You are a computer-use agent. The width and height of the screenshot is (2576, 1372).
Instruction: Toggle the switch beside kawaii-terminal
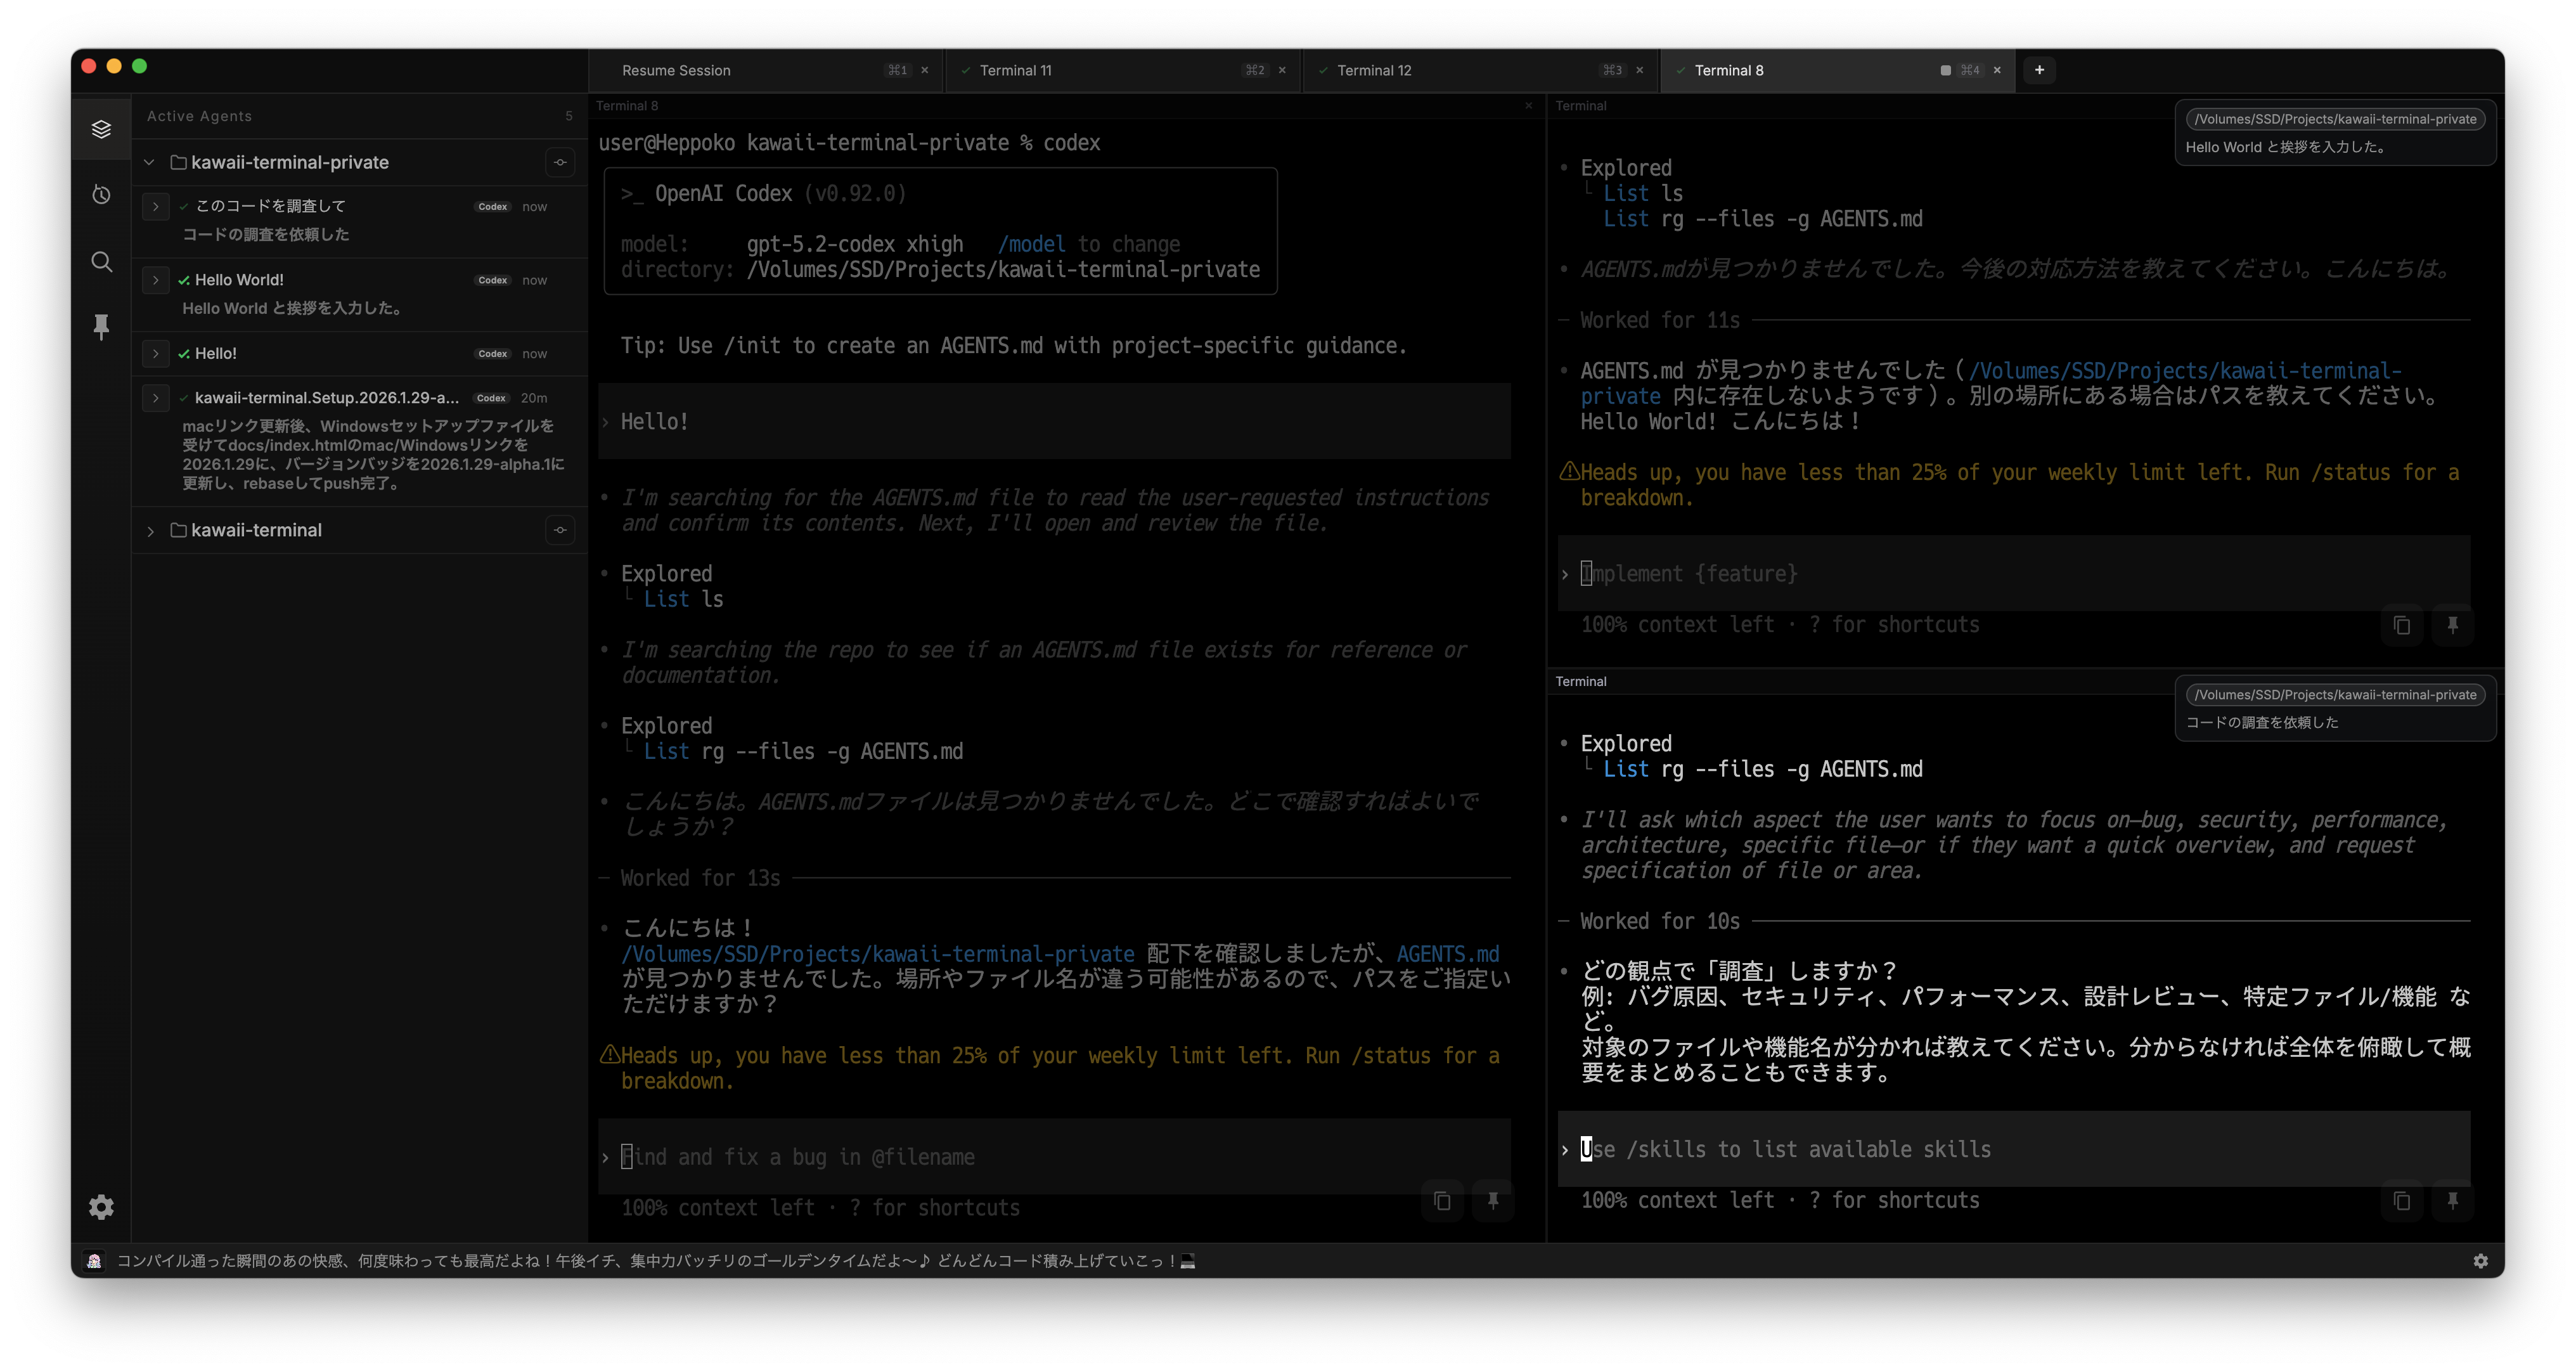[560, 530]
